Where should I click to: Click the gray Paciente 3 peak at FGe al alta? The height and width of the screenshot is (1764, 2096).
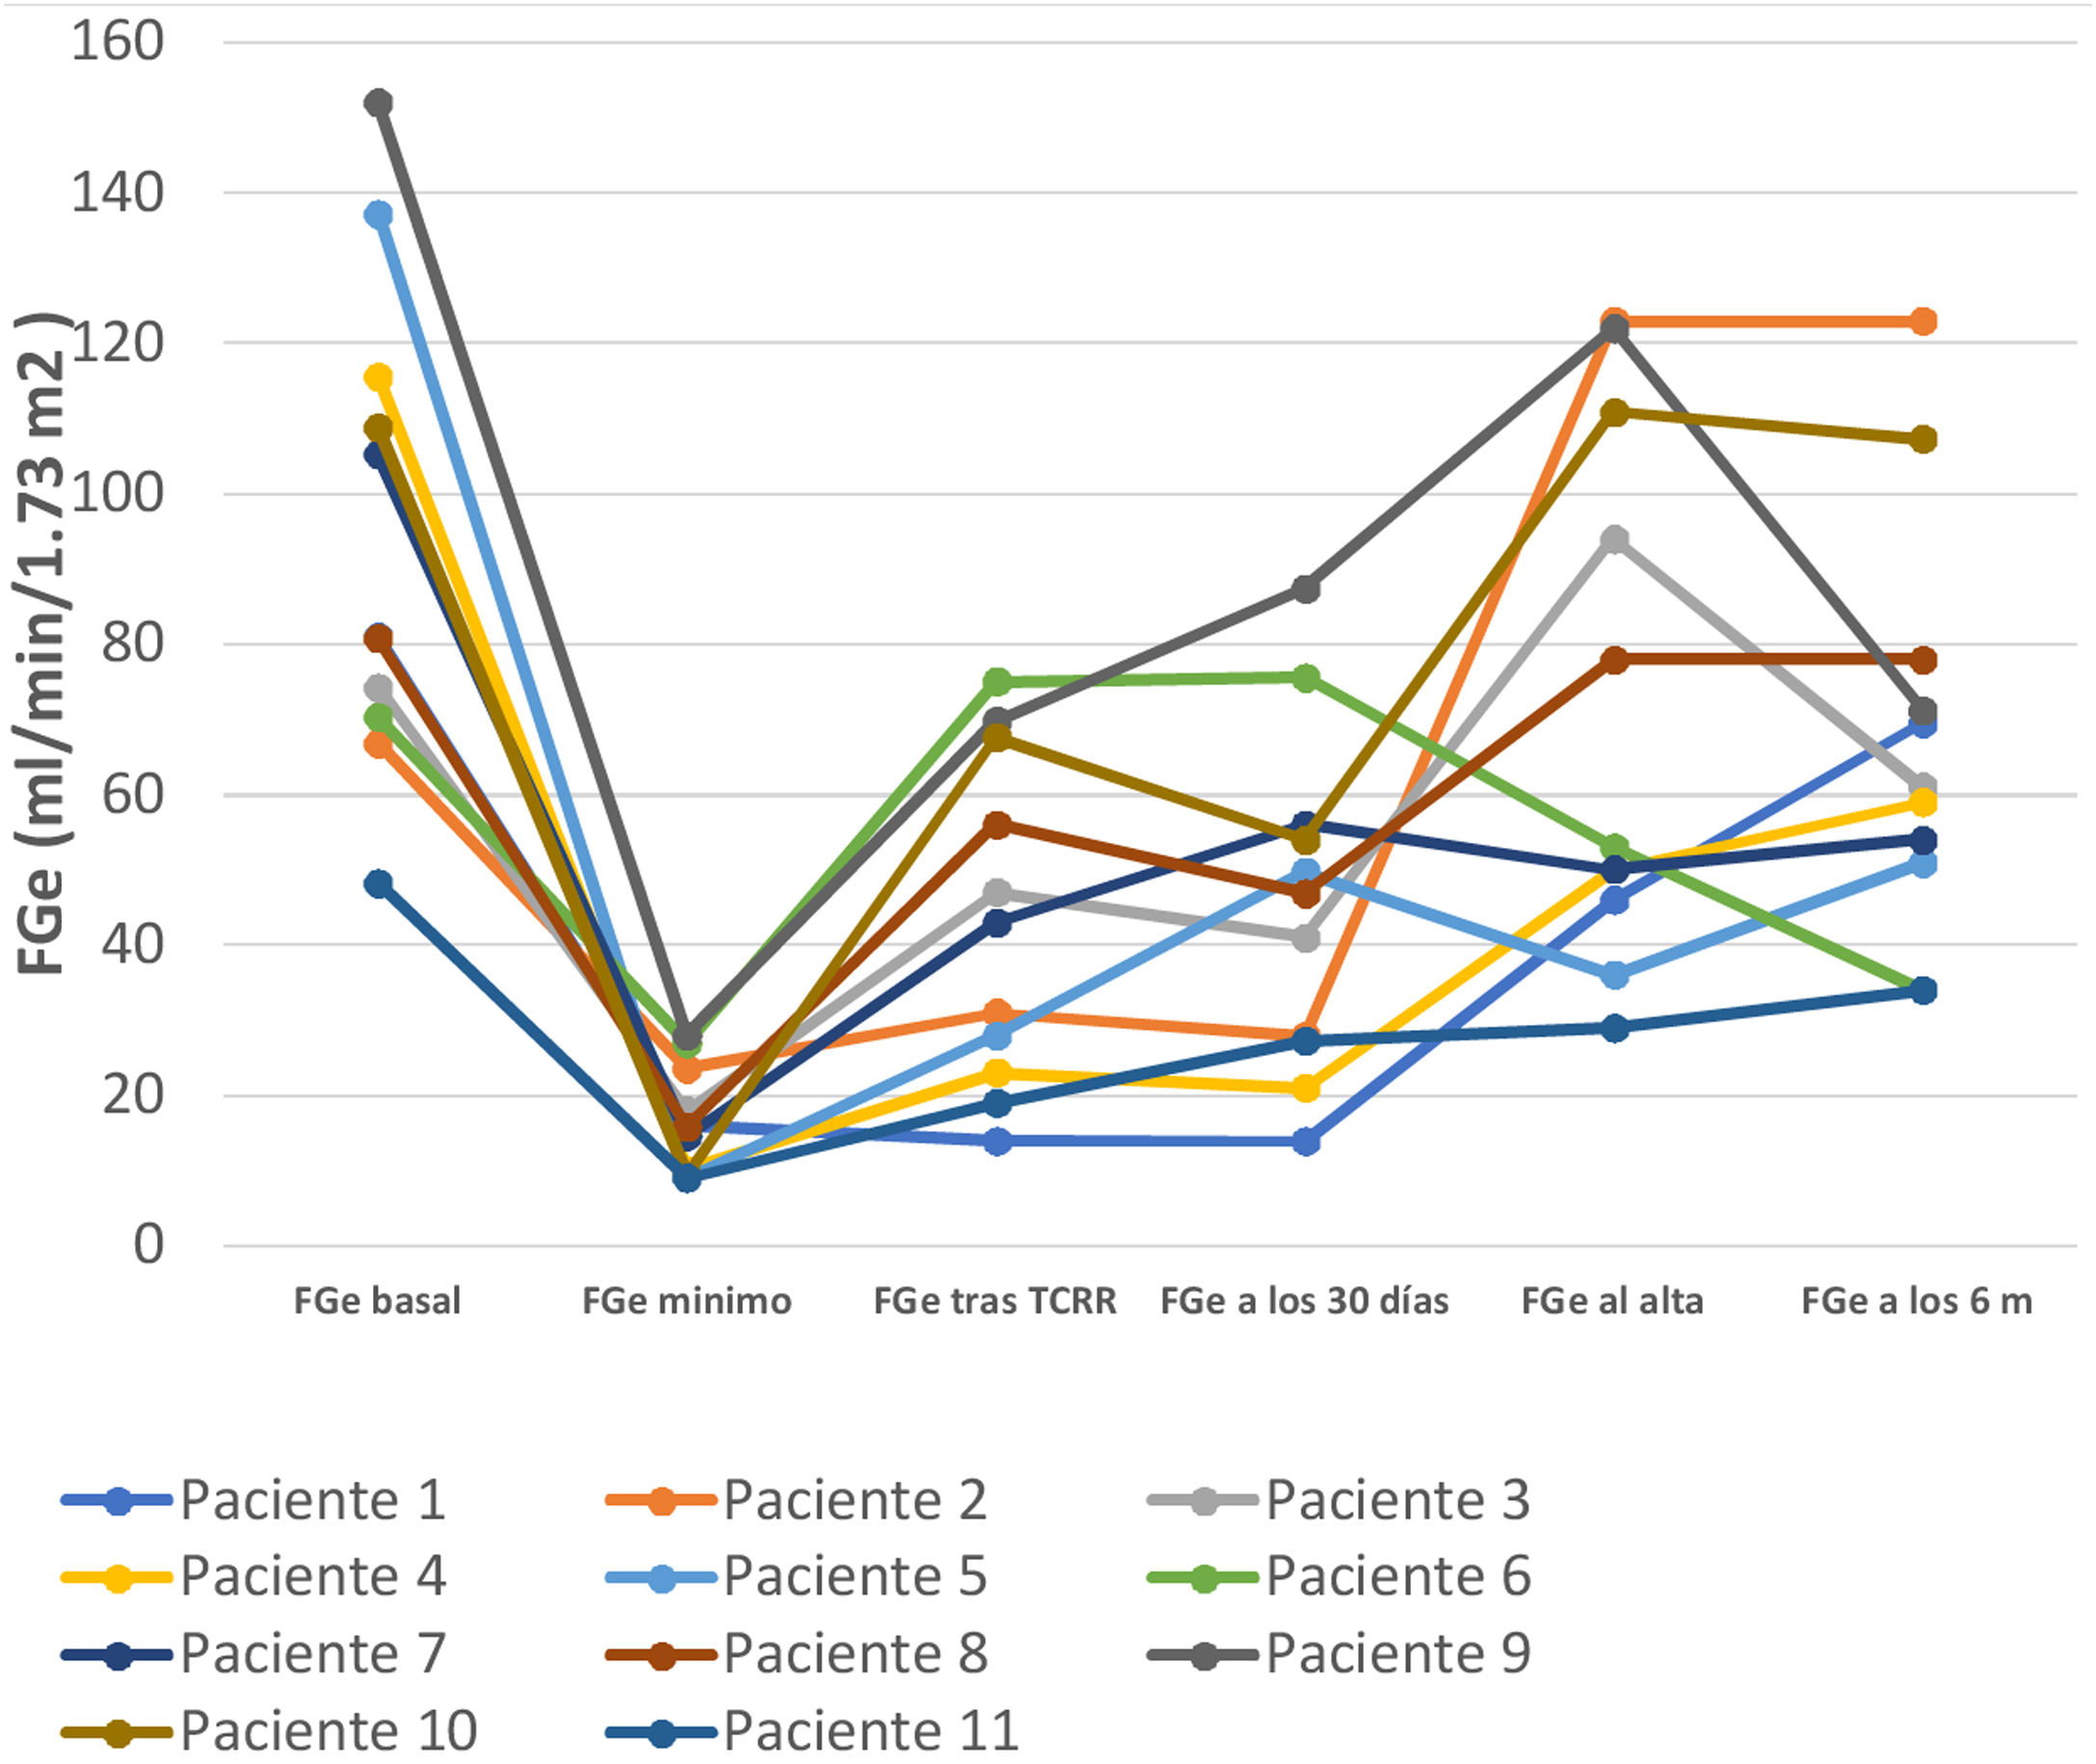pos(1614,540)
